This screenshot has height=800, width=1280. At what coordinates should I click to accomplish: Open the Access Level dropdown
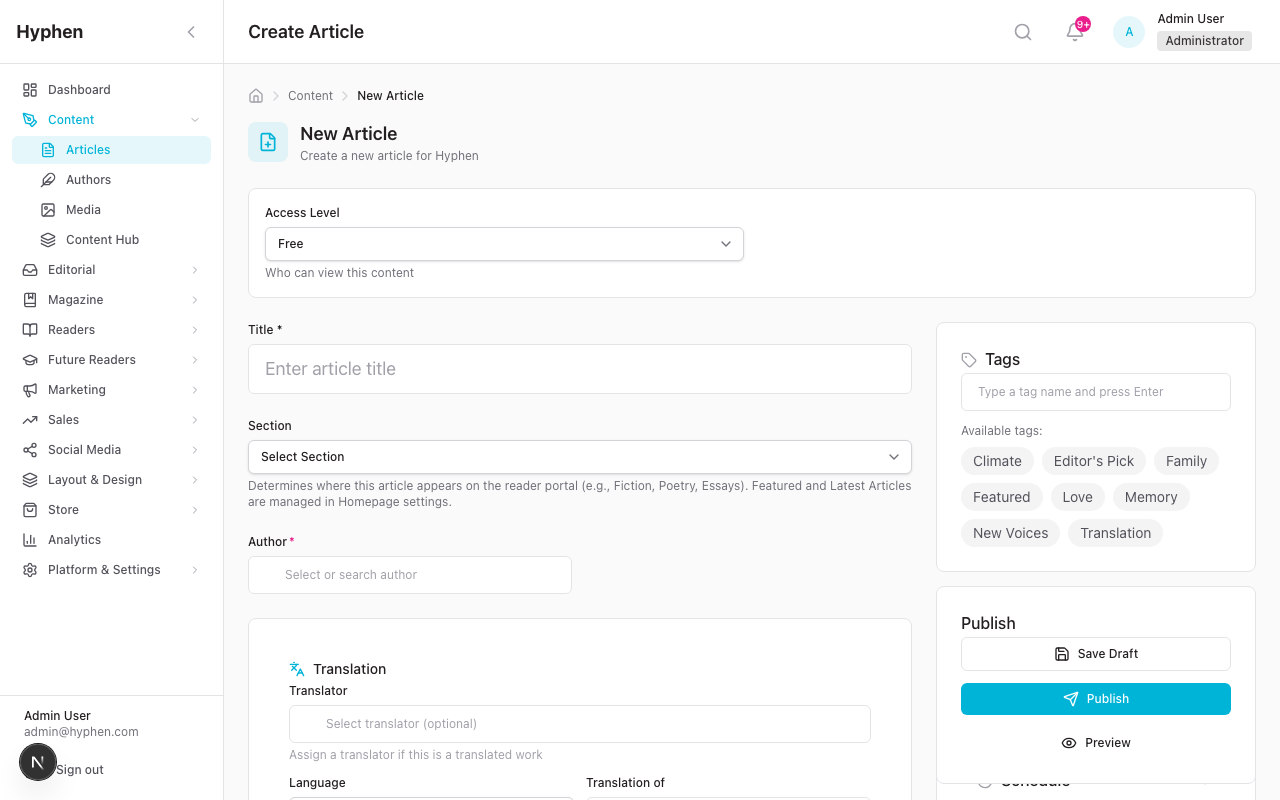click(504, 243)
